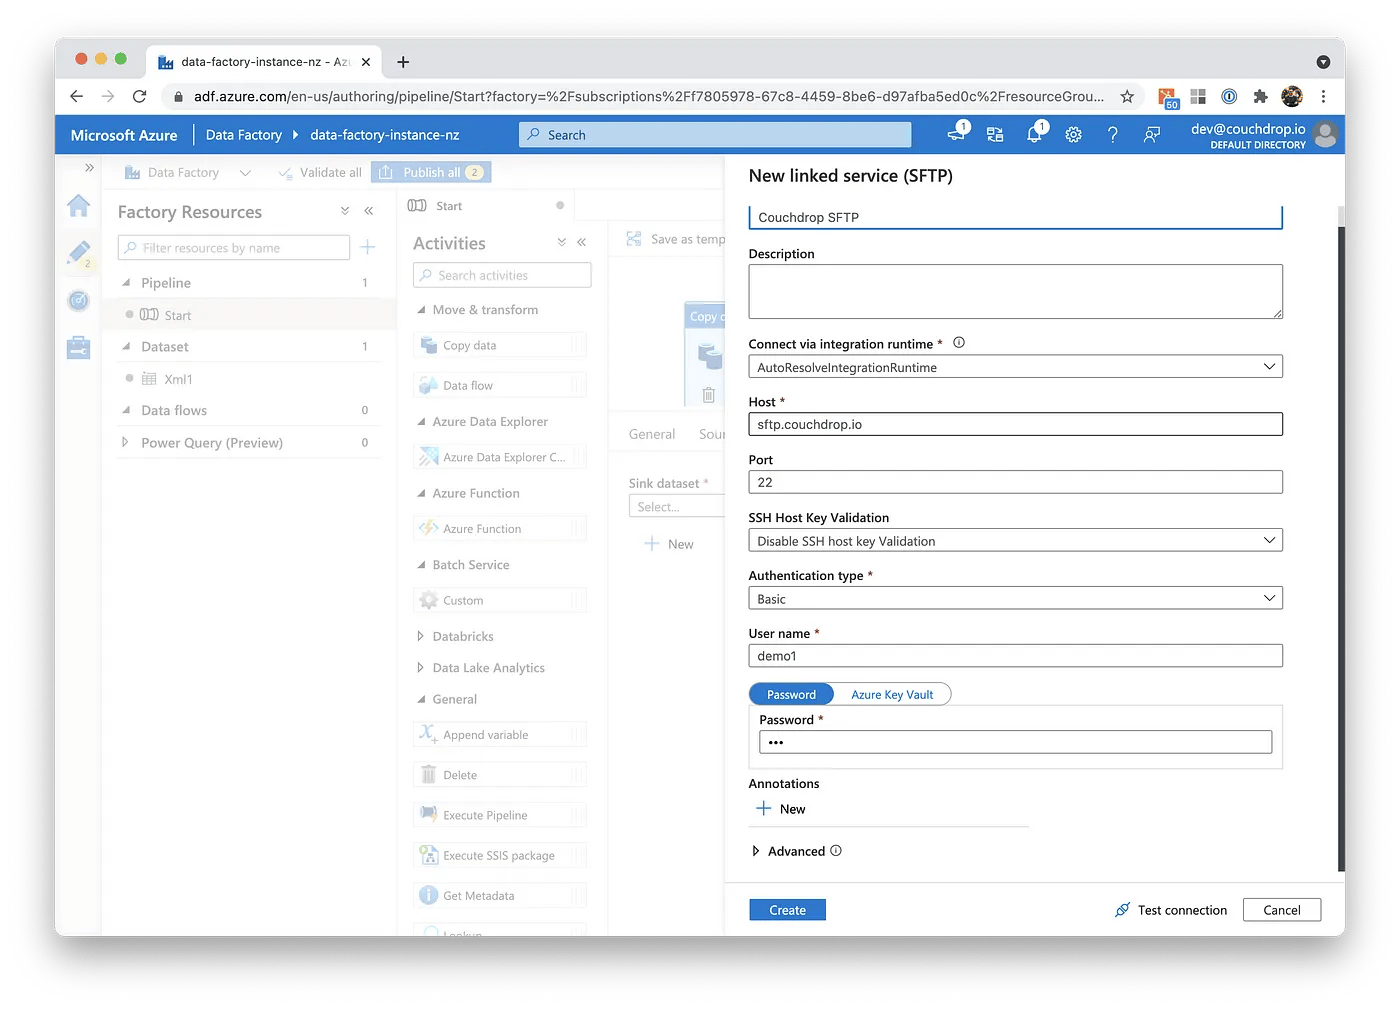Click the Host input field
The image size is (1400, 1009).
click(1015, 424)
